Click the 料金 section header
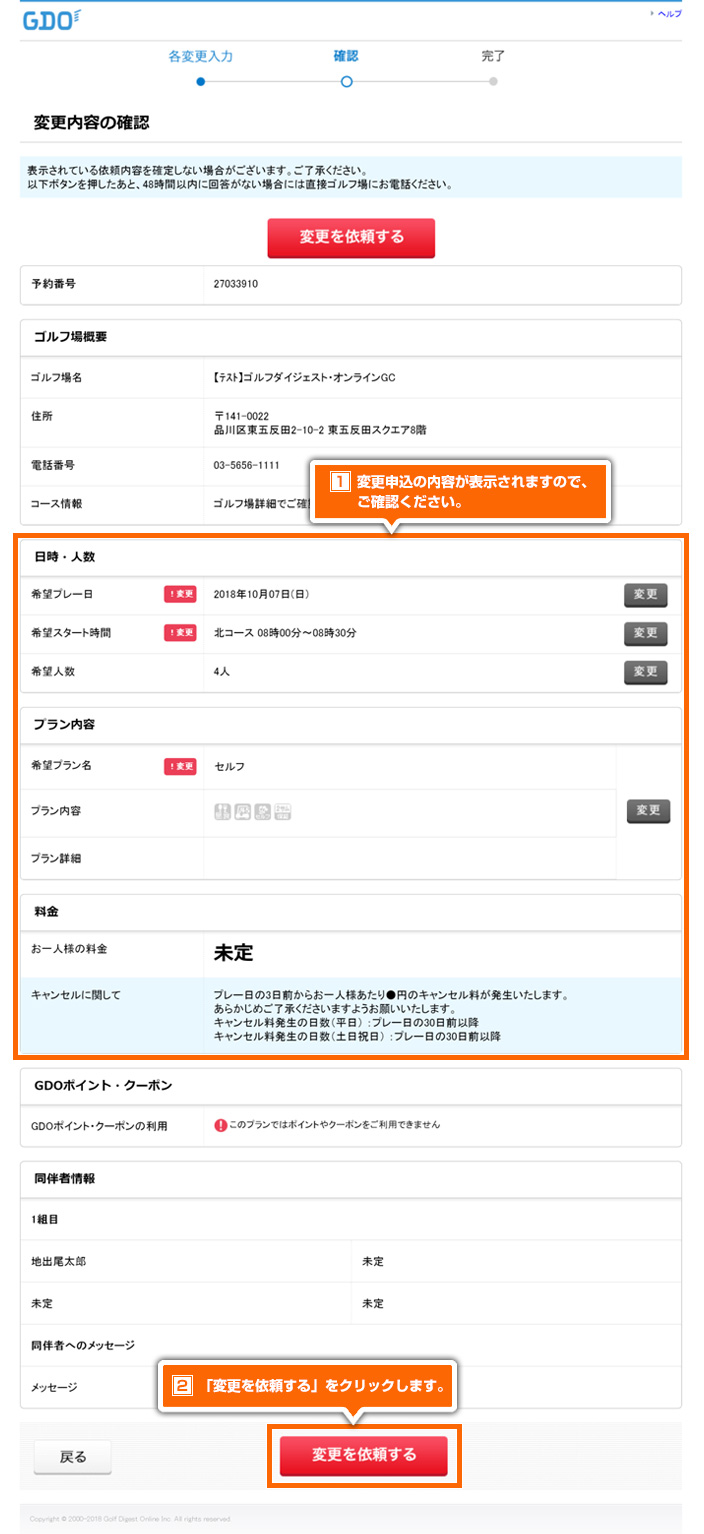 point(48,911)
